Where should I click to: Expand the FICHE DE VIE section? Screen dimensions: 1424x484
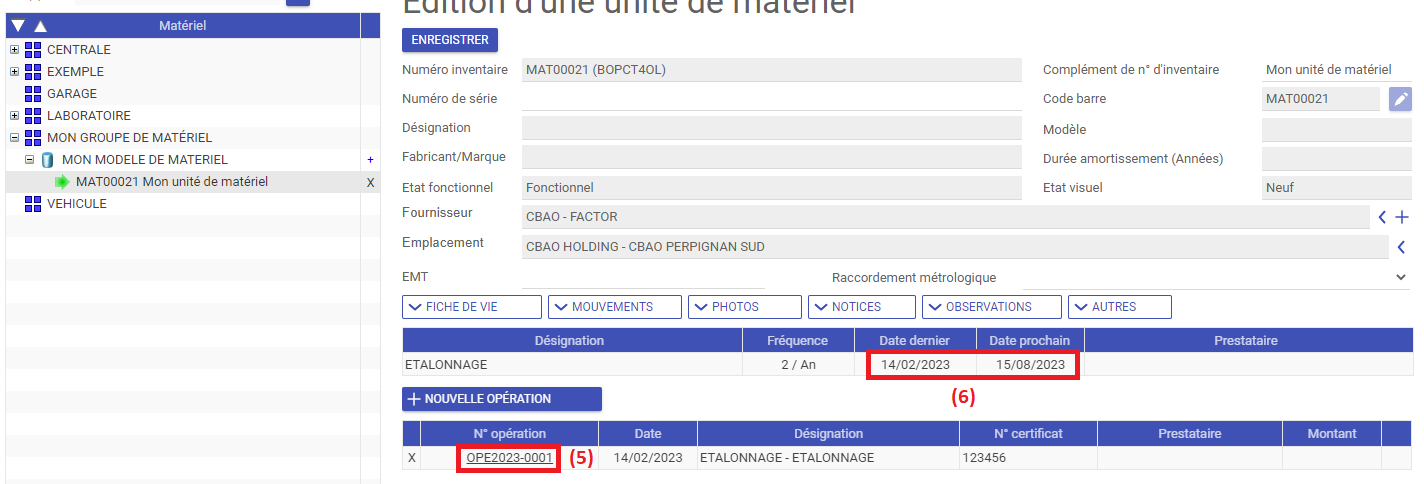pos(472,307)
